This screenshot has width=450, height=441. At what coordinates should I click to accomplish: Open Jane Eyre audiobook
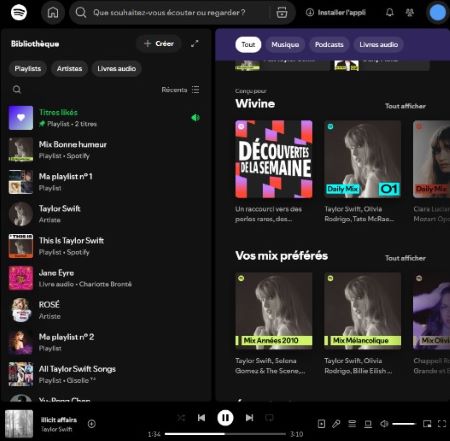(x=105, y=278)
